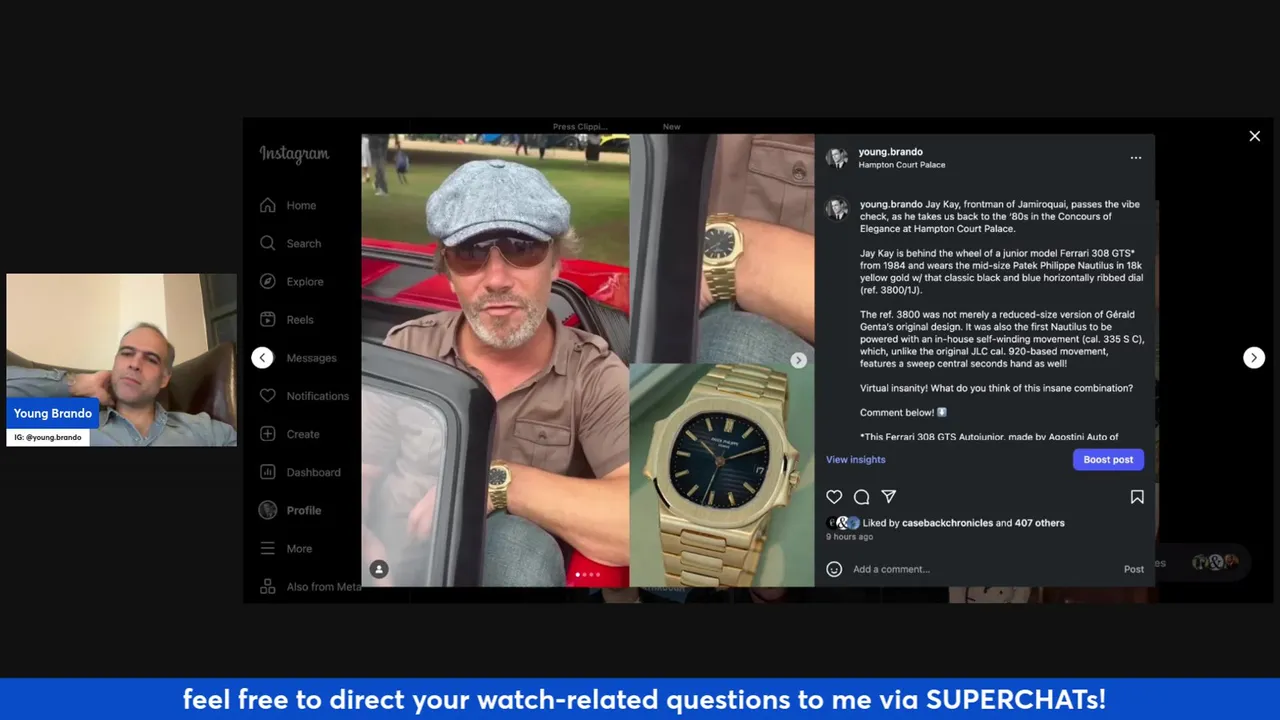Close the post overlay

(x=1254, y=136)
